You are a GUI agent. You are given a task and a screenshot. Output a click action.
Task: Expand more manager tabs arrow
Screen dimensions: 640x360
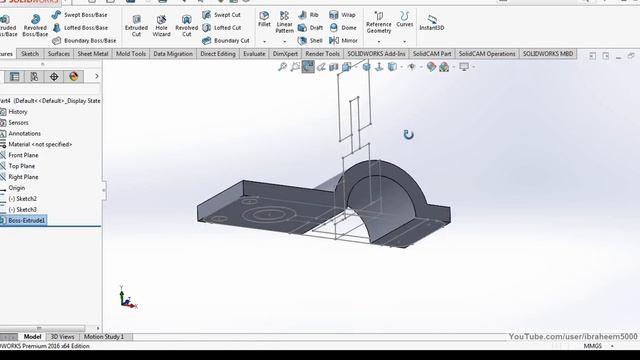97,76
